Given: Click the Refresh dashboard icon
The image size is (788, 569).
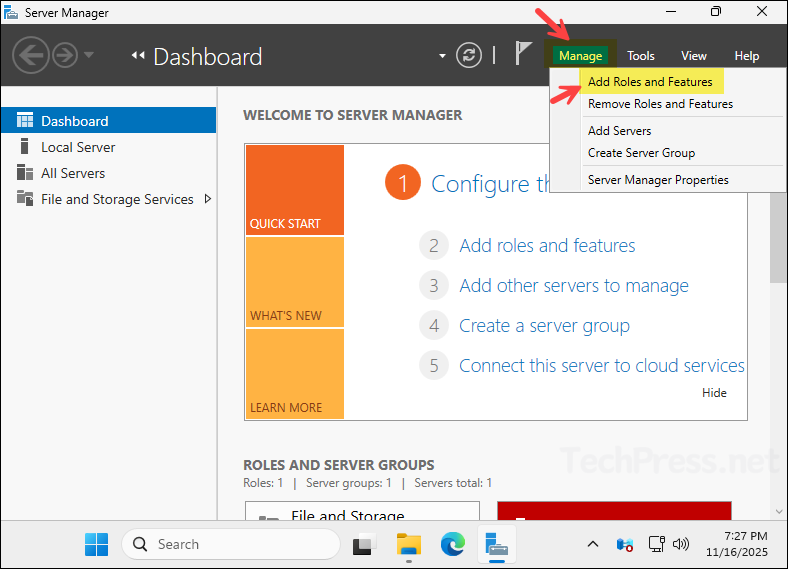Looking at the screenshot, I should point(469,55).
